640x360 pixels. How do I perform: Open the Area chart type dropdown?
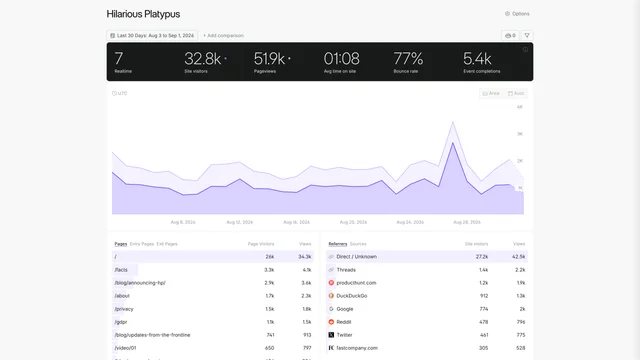(491, 93)
